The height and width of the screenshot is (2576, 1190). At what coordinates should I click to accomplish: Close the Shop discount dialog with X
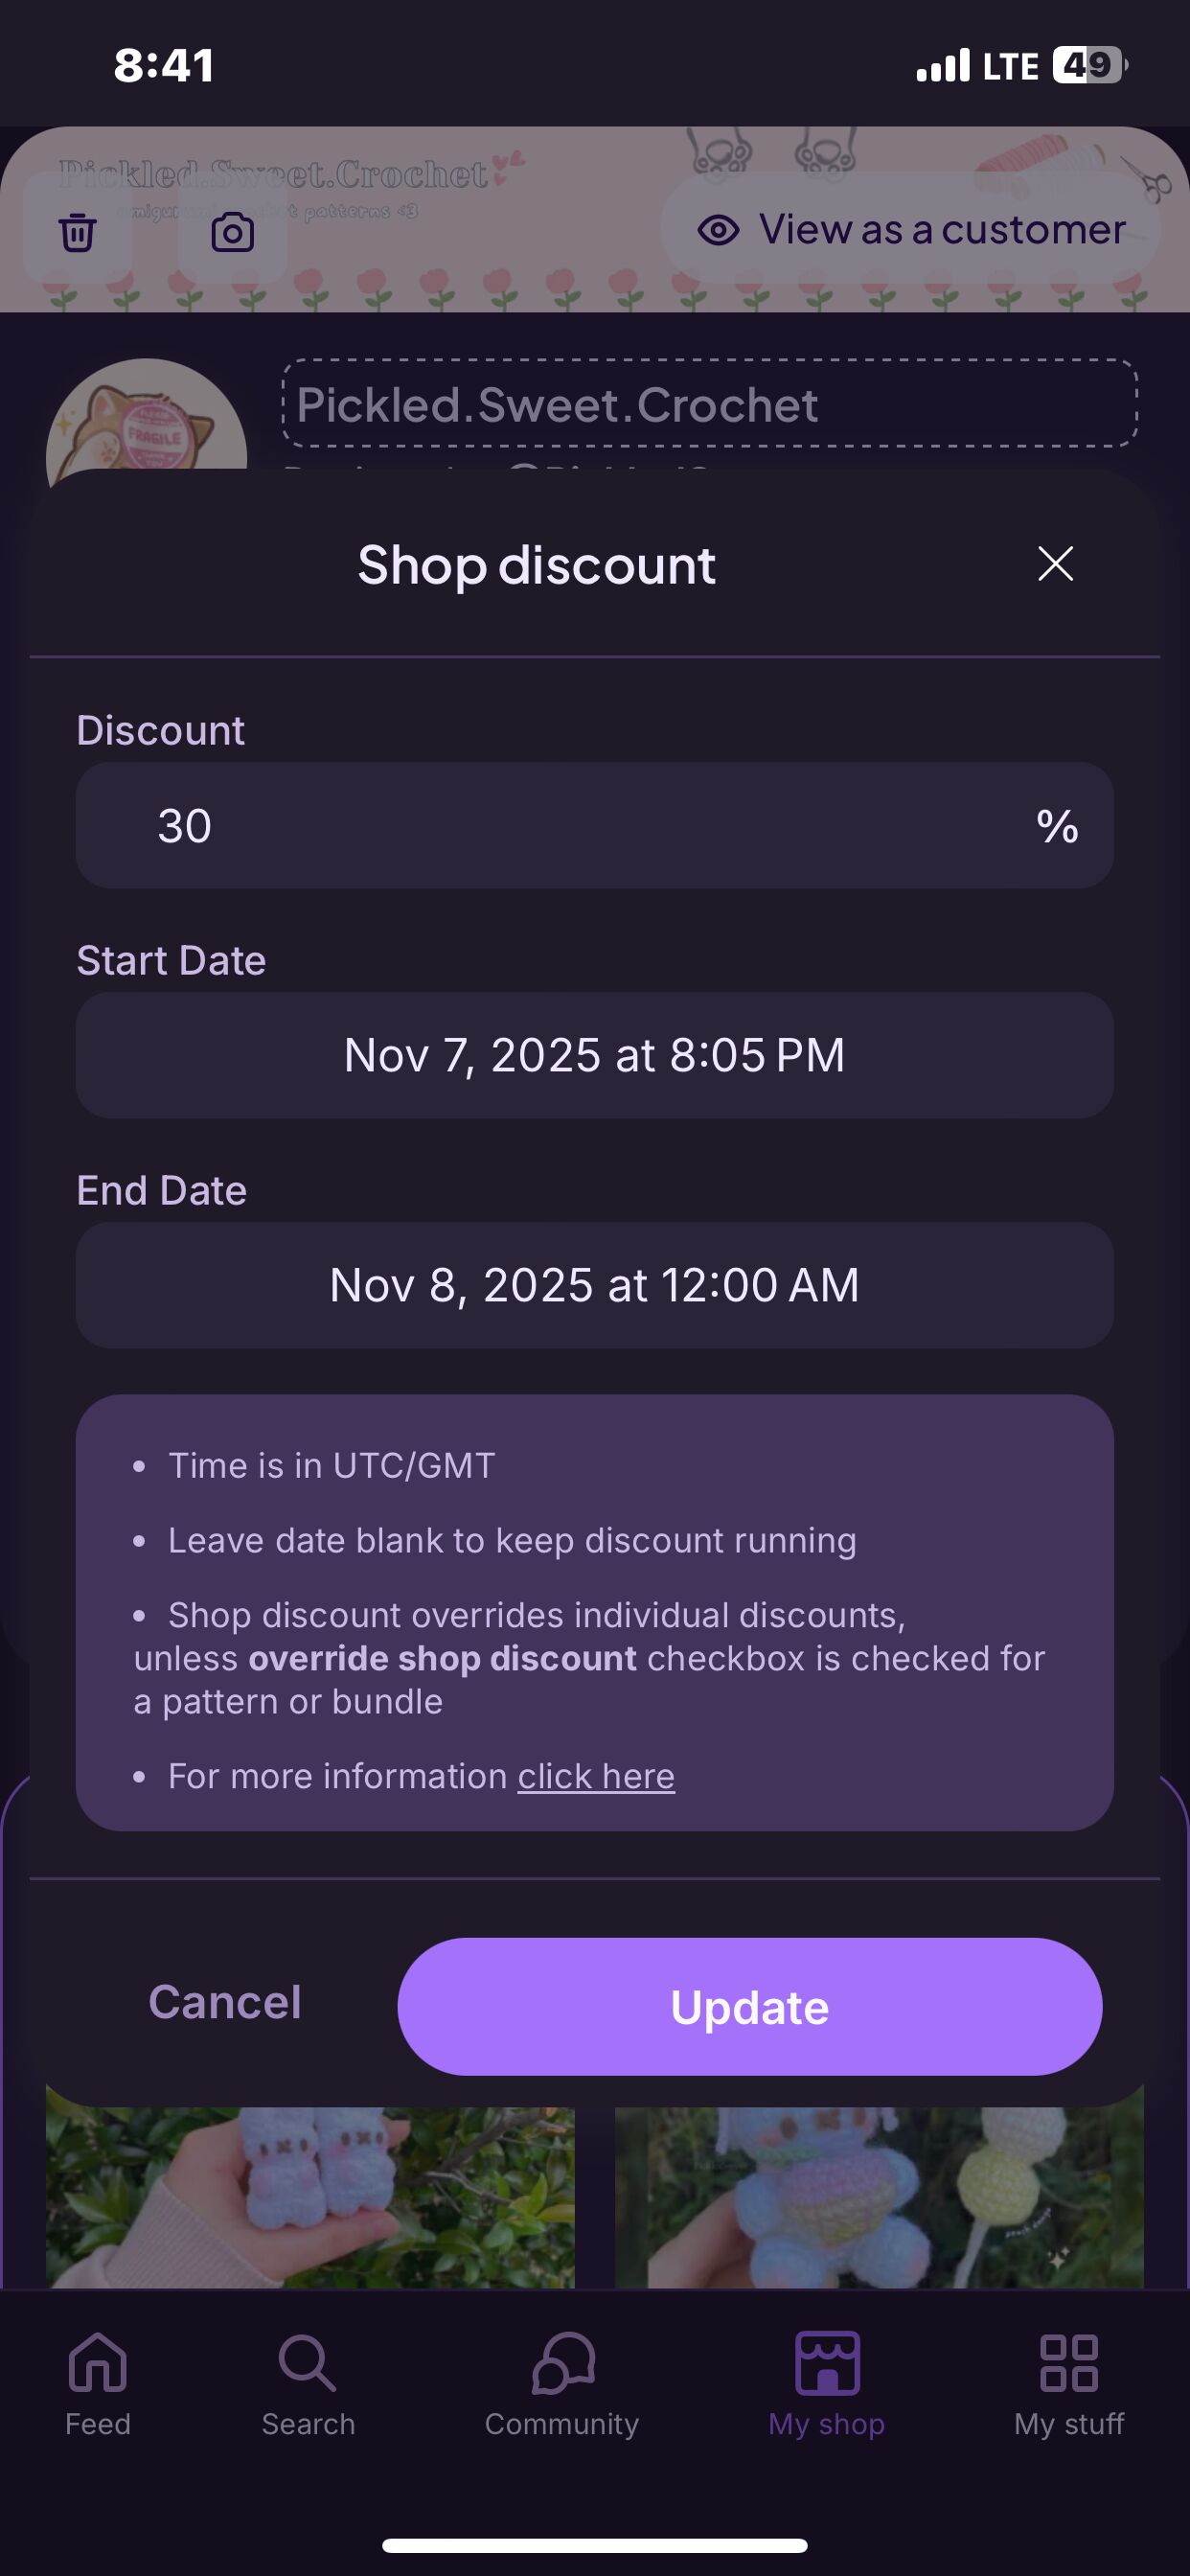click(x=1055, y=564)
